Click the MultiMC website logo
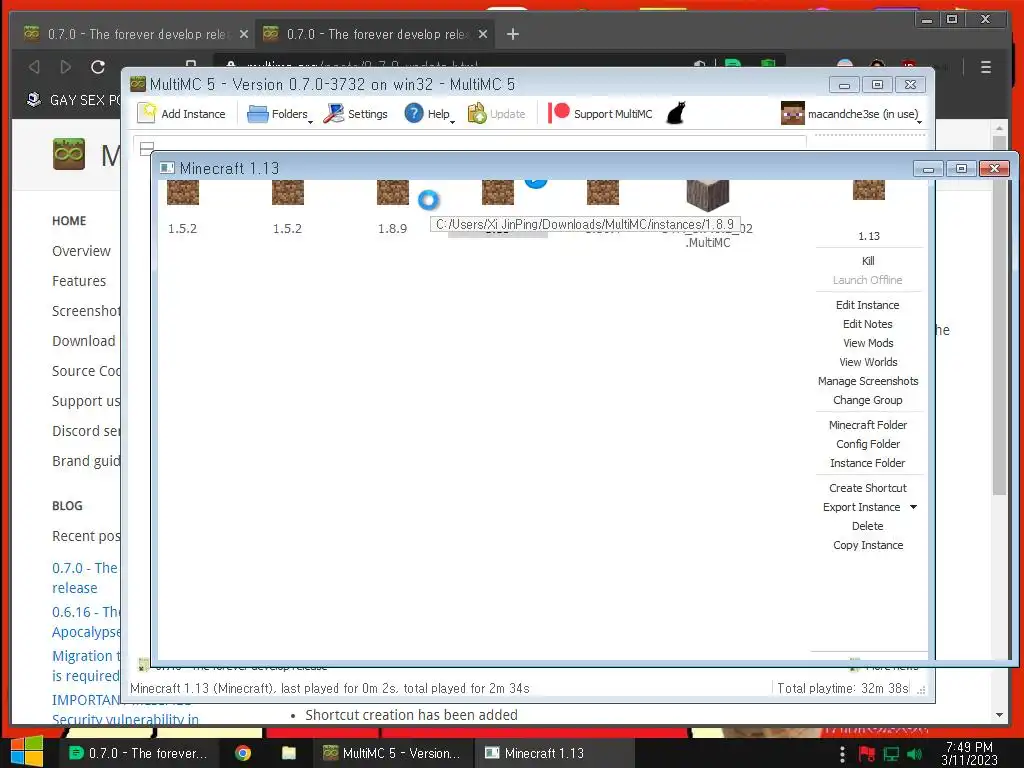Screen dimensions: 1024x768 click(x=69, y=154)
